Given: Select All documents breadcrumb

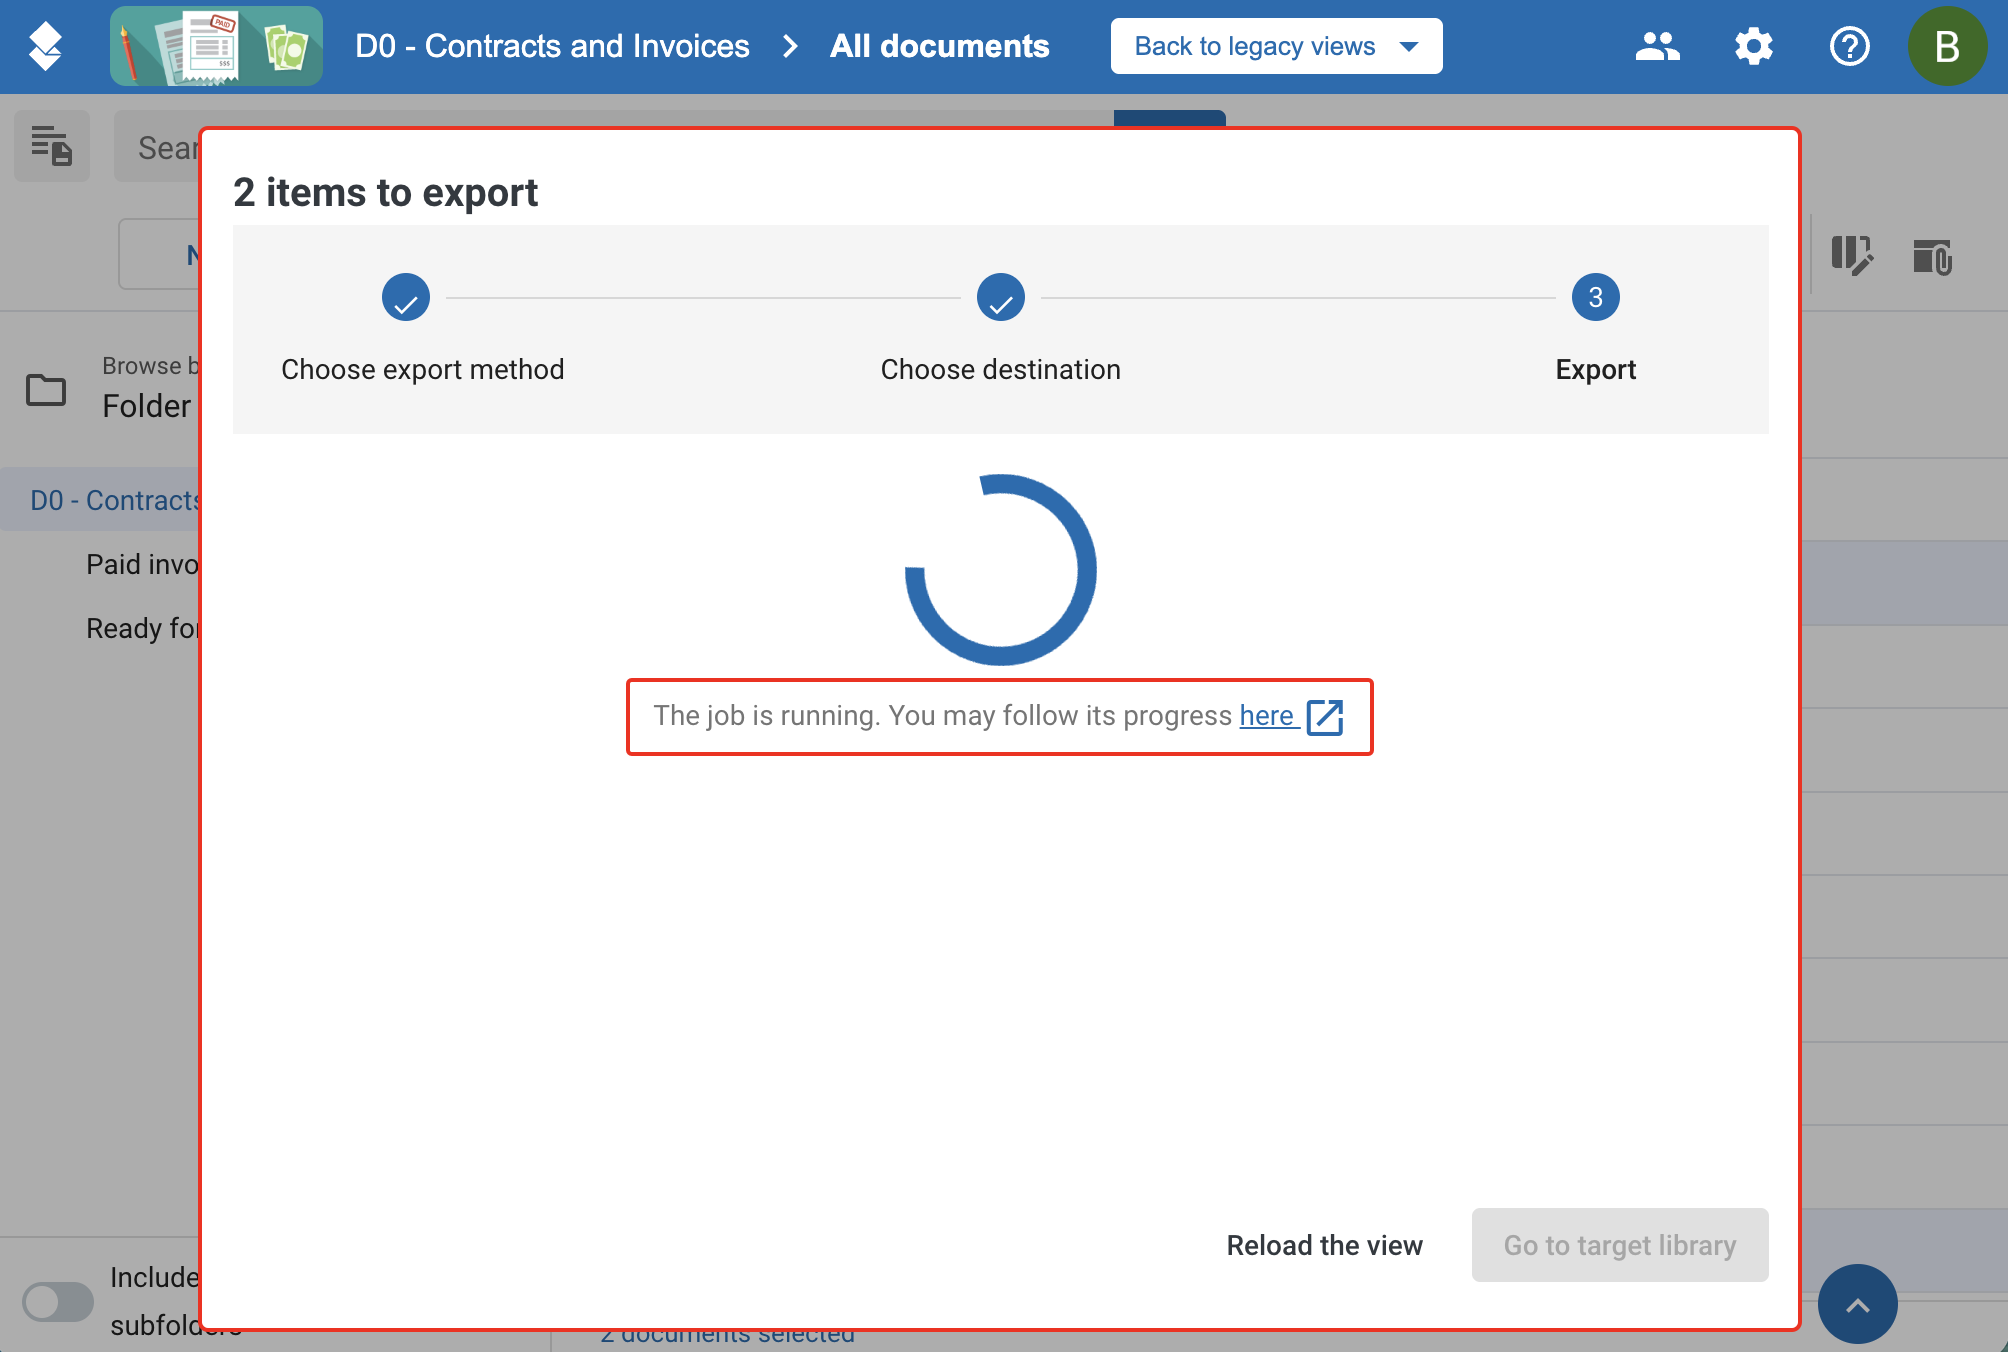Looking at the screenshot, I should click(x=939, y=46).
